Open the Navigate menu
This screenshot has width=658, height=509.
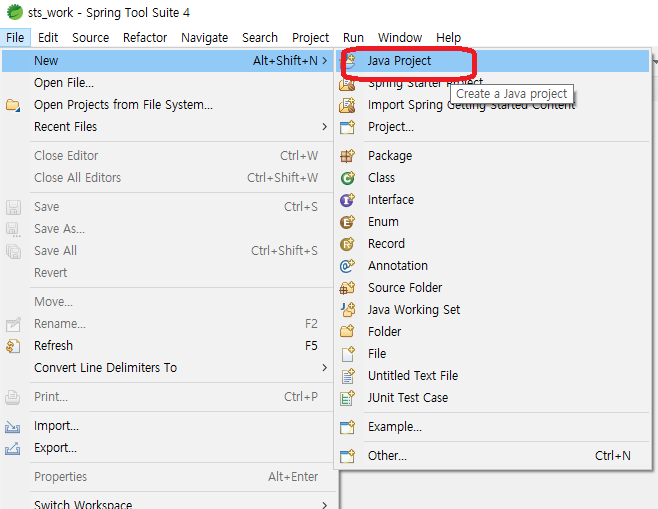pos(205,38)
